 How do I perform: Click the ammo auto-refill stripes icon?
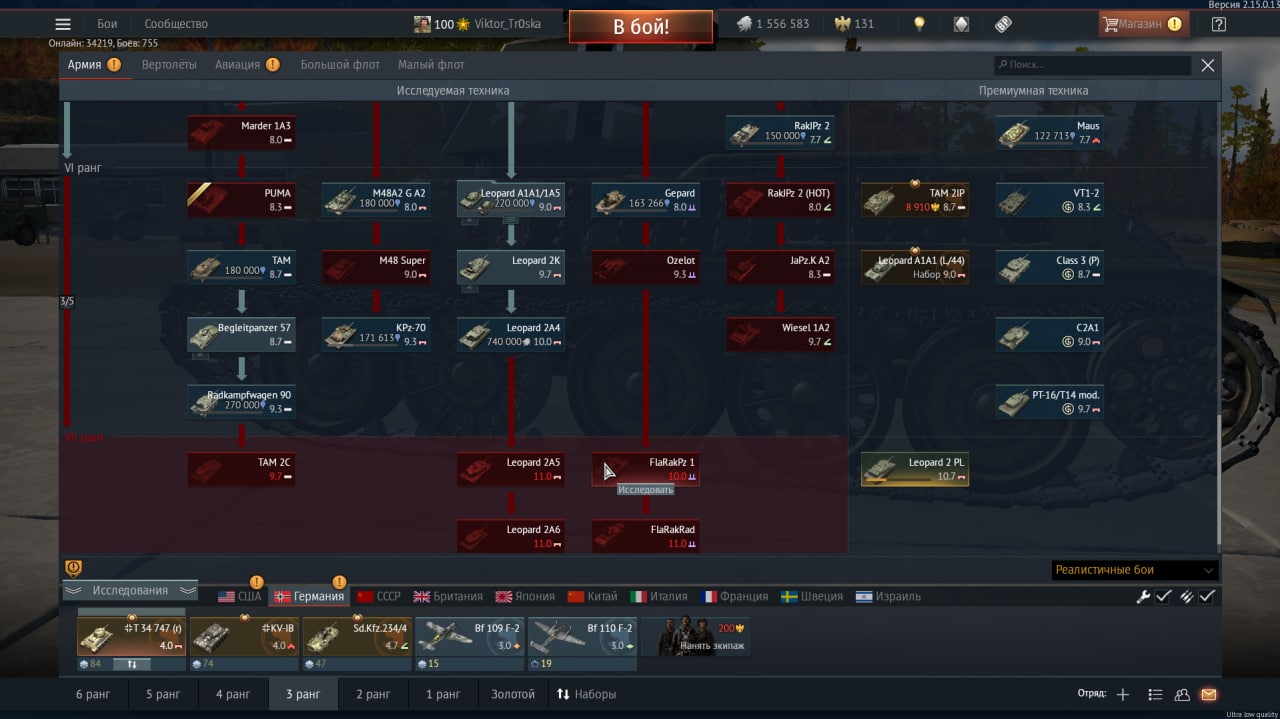1186,596
